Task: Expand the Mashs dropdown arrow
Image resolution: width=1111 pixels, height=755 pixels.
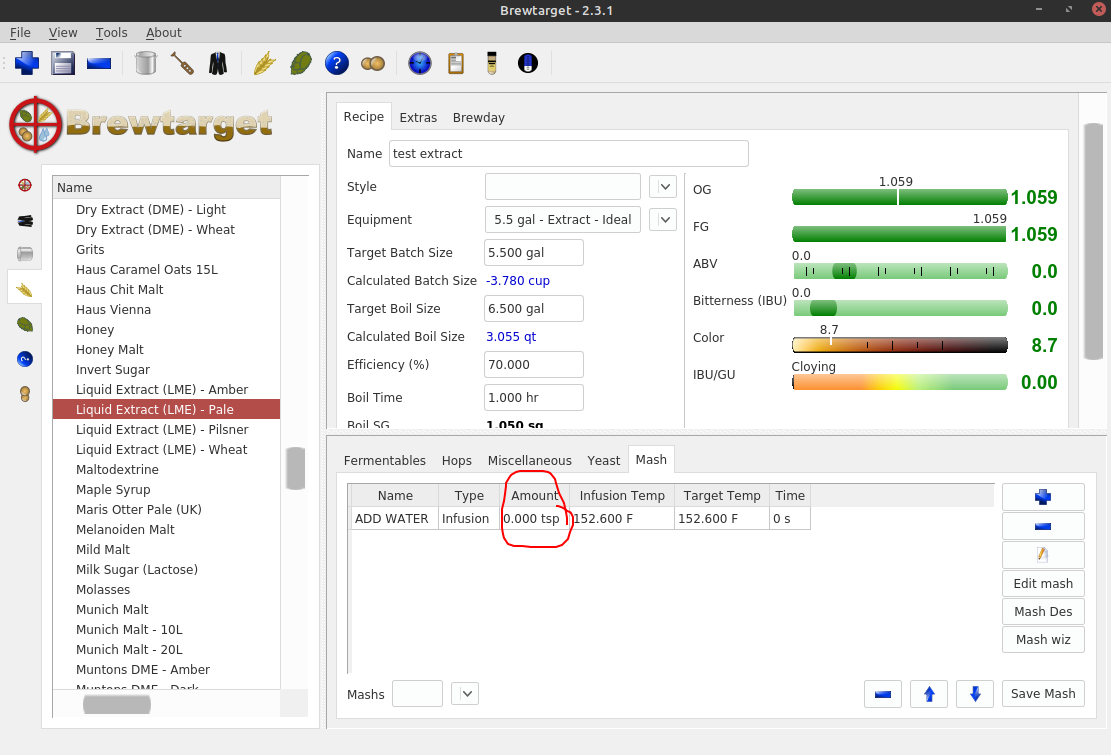Action: [x=466, y=694]
